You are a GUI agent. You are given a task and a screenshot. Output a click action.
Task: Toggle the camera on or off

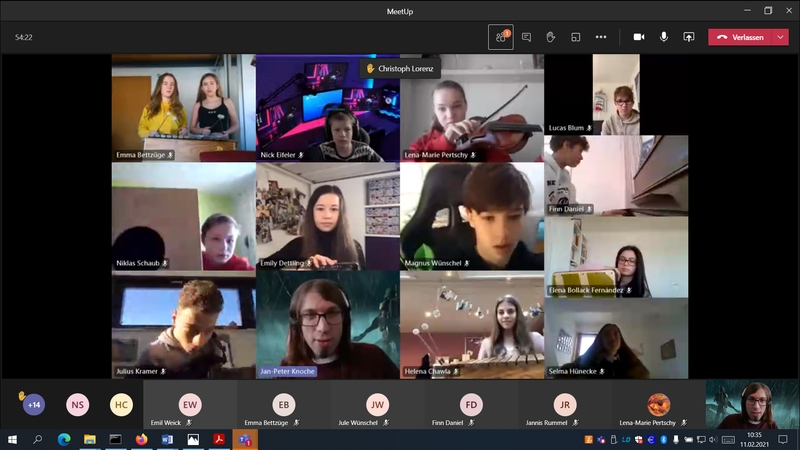pyautogui.click(x=639, y=37)
